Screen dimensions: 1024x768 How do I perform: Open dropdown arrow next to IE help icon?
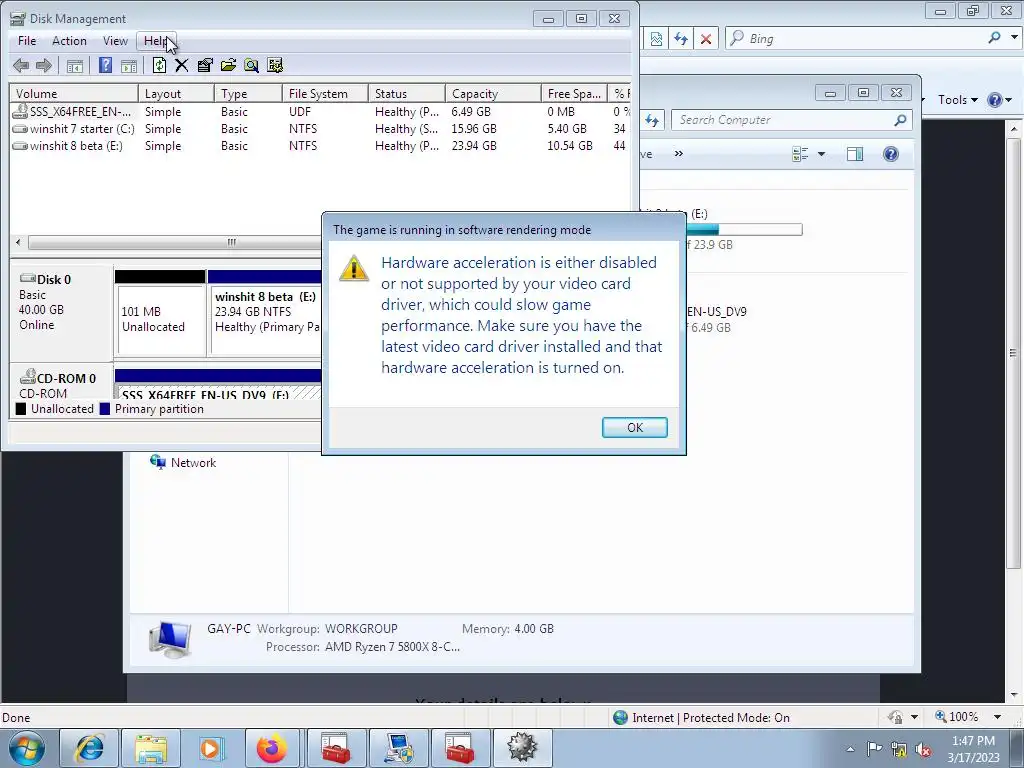pyautogui.click(x=1008, y=100)
